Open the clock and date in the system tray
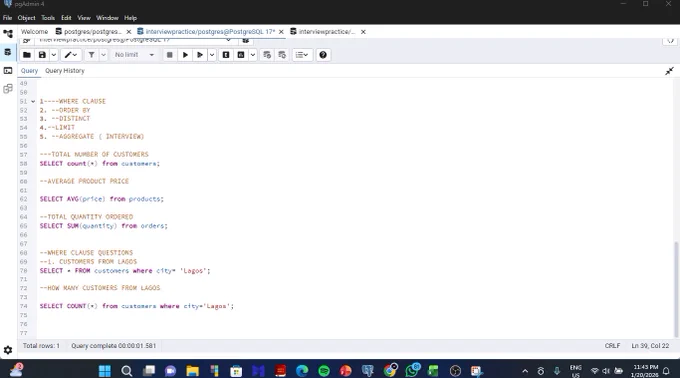The width and height of the screenshot is (680, 378). 645,371
